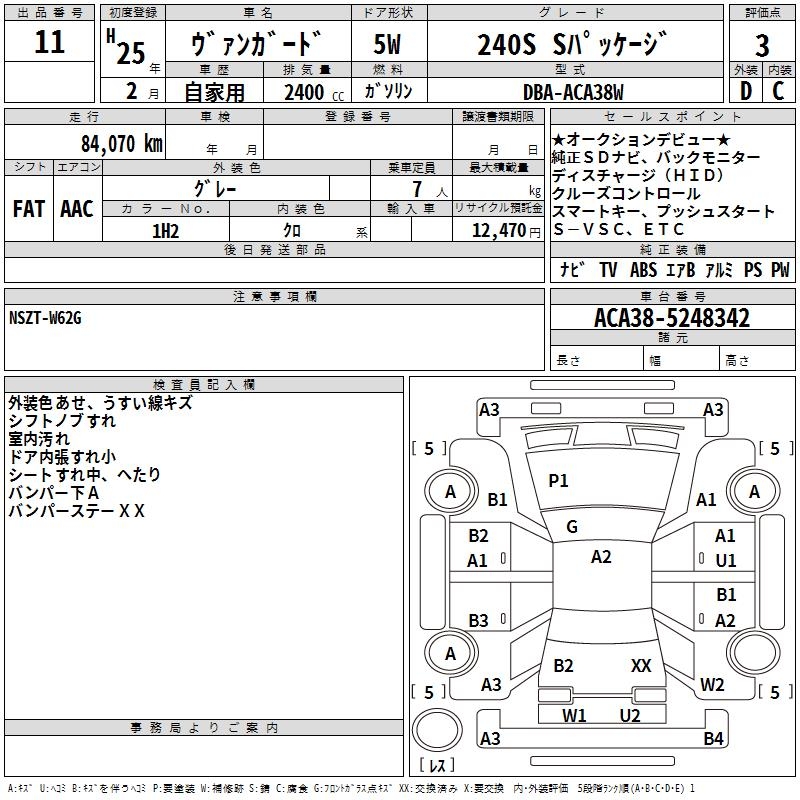
Task: Click the overall evaluation score 3
Action: point(762,45)
